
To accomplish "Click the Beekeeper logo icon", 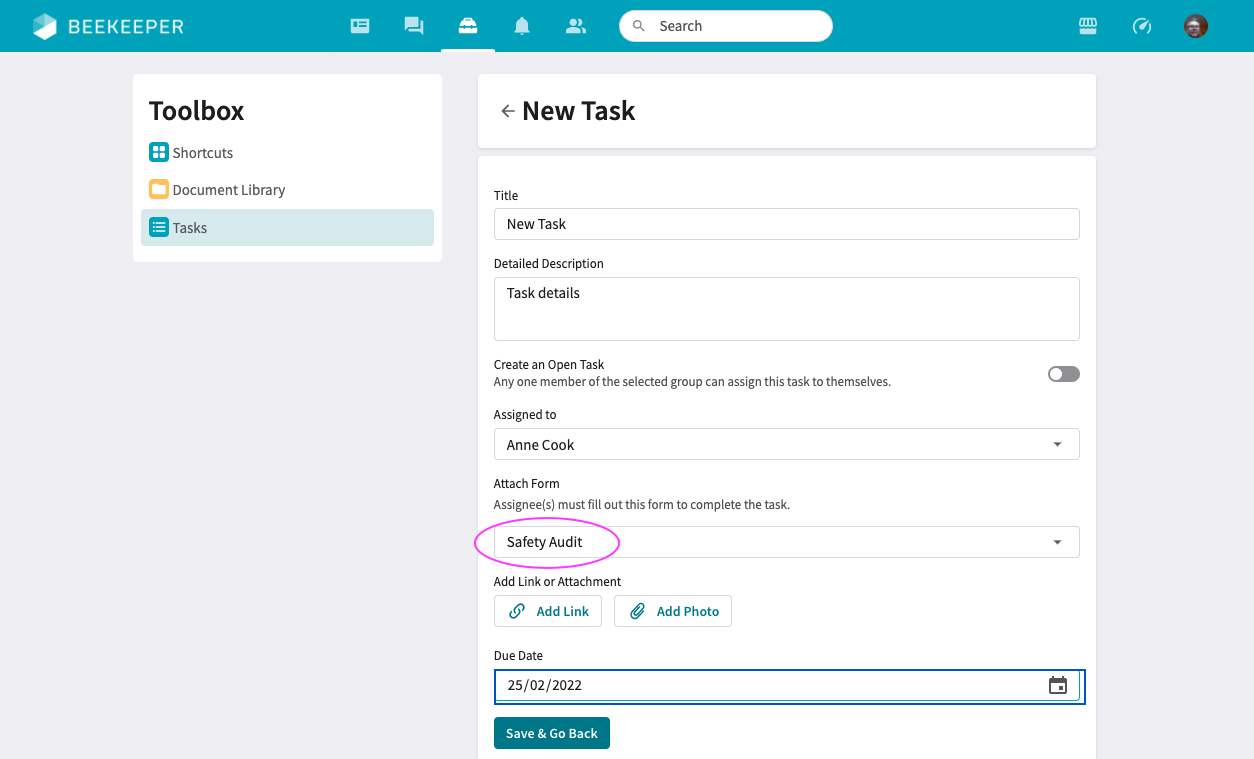I will [45, 26].
